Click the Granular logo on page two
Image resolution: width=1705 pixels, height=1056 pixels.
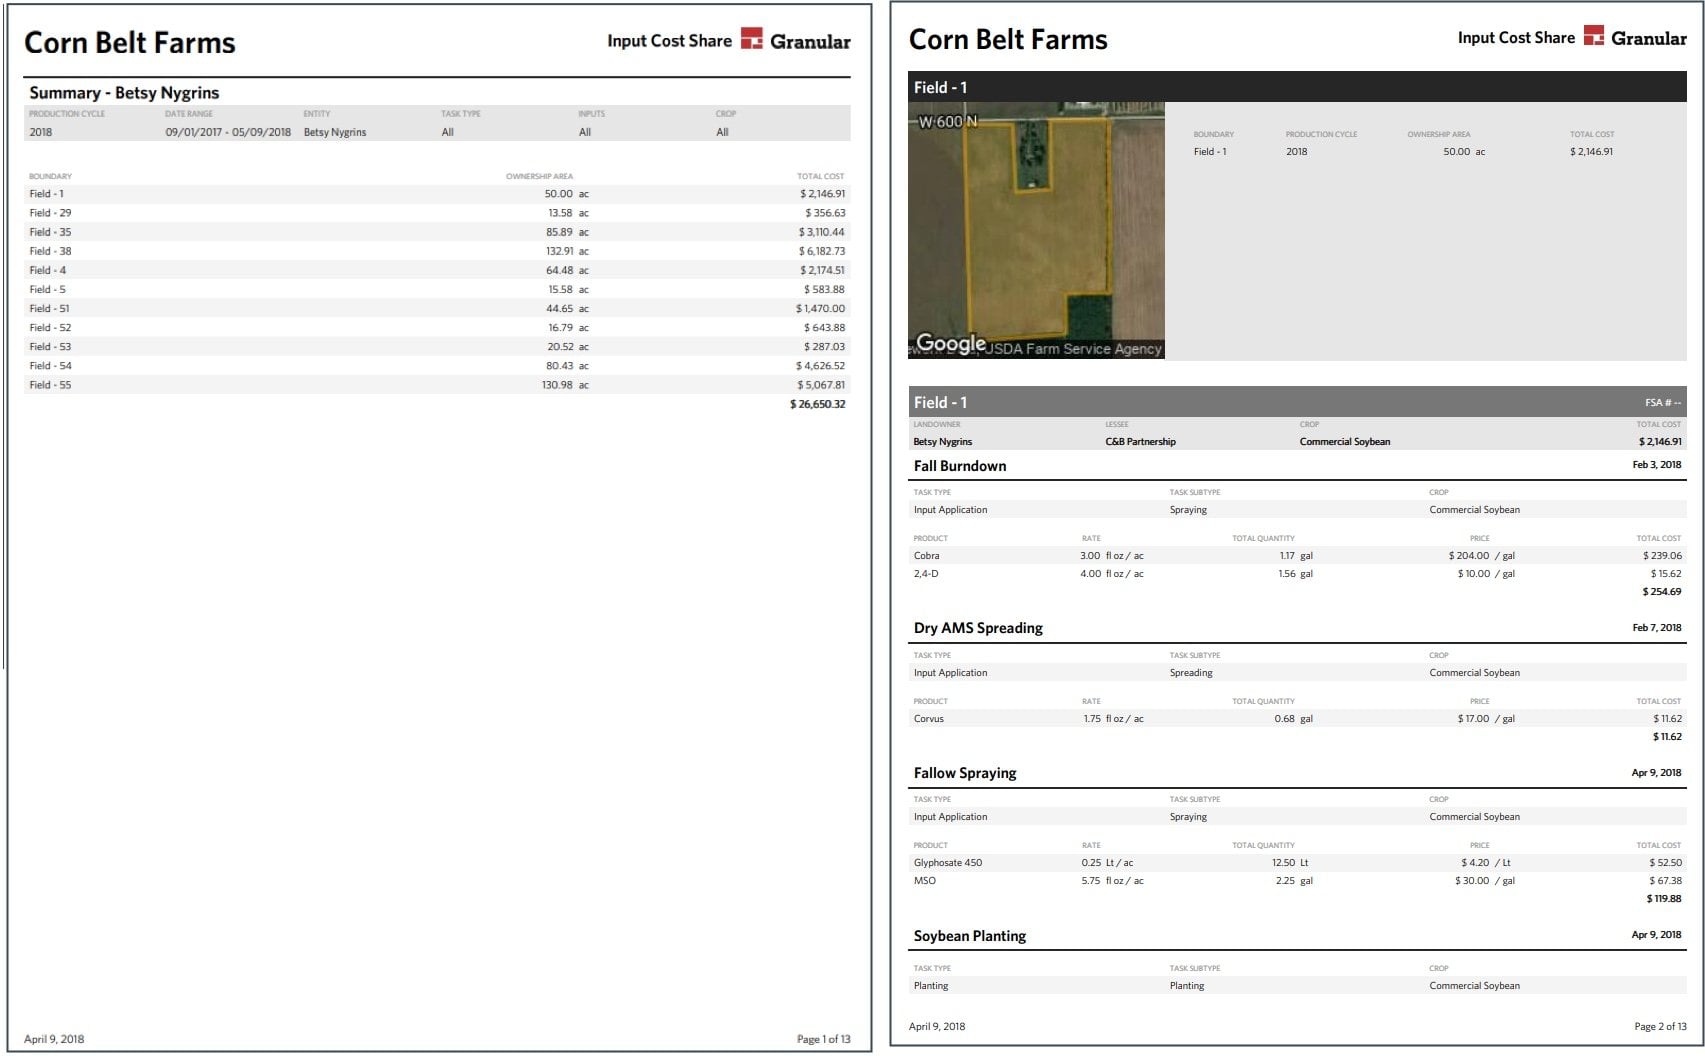(1635, 37)
